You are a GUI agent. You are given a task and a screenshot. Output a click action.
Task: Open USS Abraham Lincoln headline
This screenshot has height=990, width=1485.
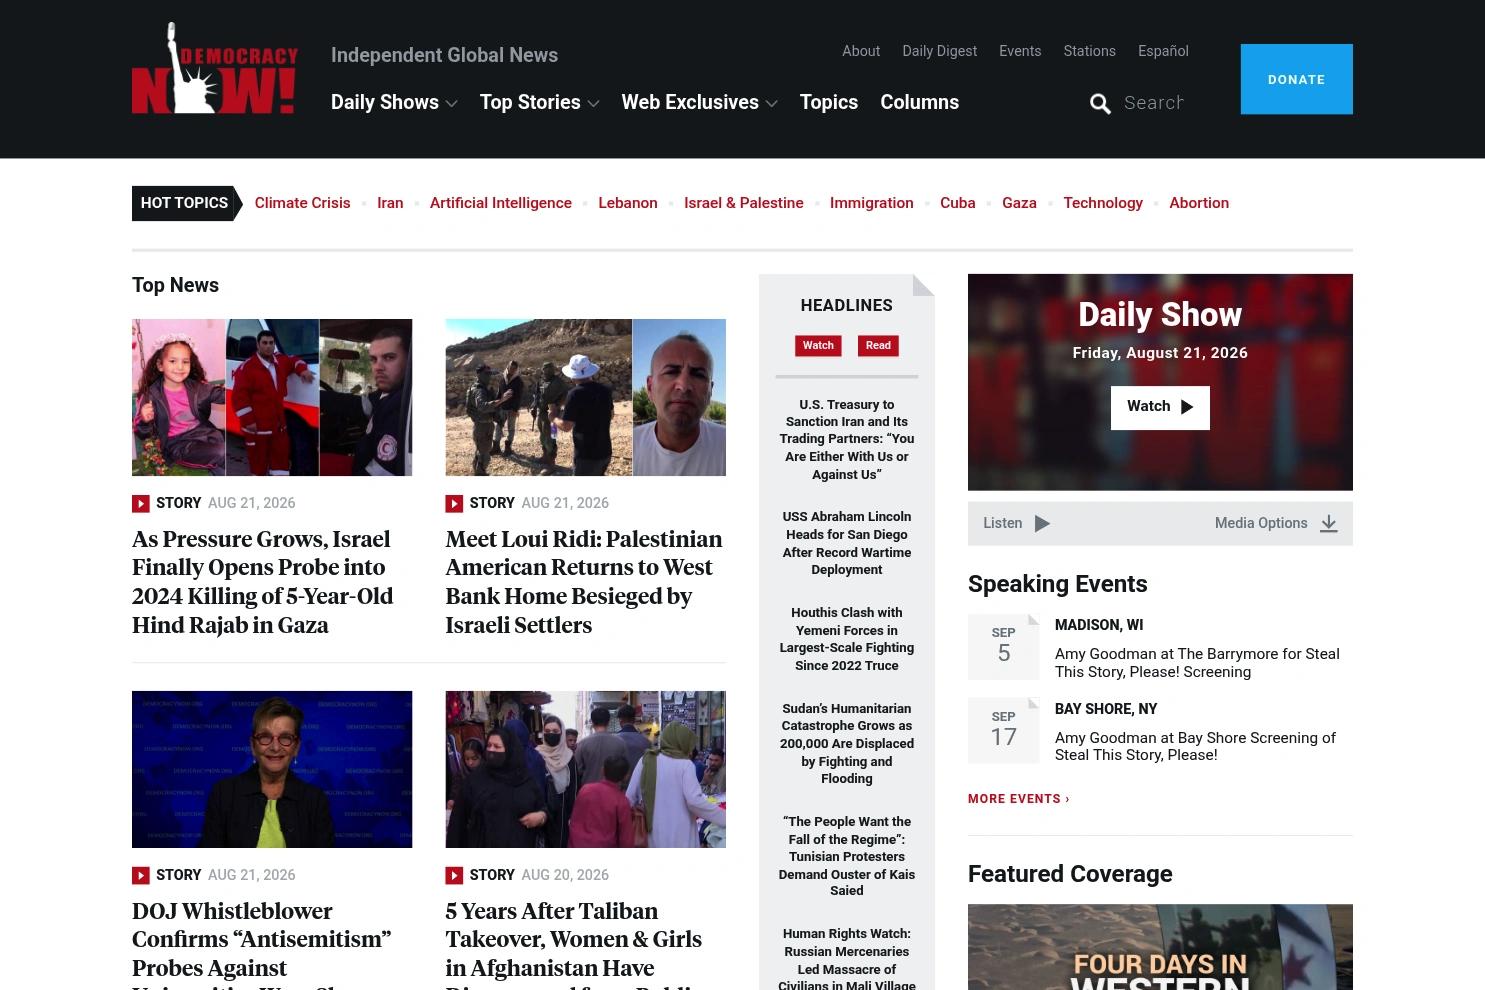point(847,543)
